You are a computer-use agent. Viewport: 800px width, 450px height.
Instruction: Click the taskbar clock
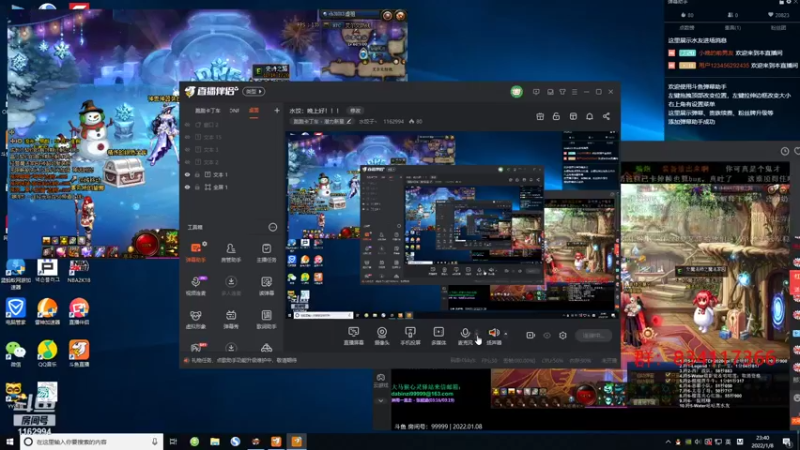(x=763, y=442)
